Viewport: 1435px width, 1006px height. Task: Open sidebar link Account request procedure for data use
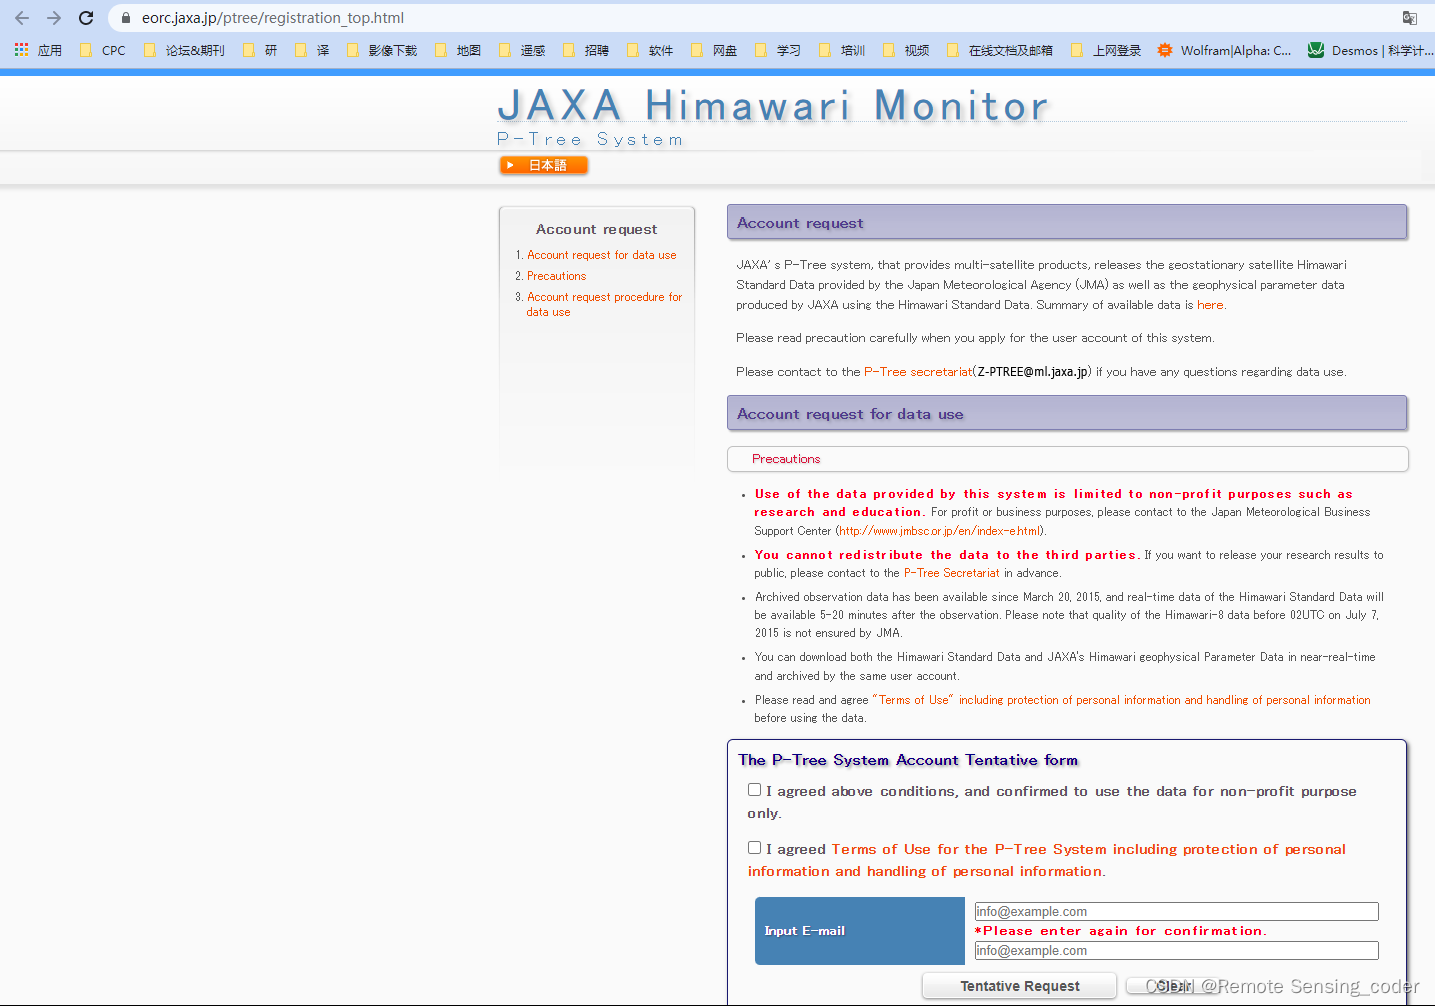coord(604,304)
